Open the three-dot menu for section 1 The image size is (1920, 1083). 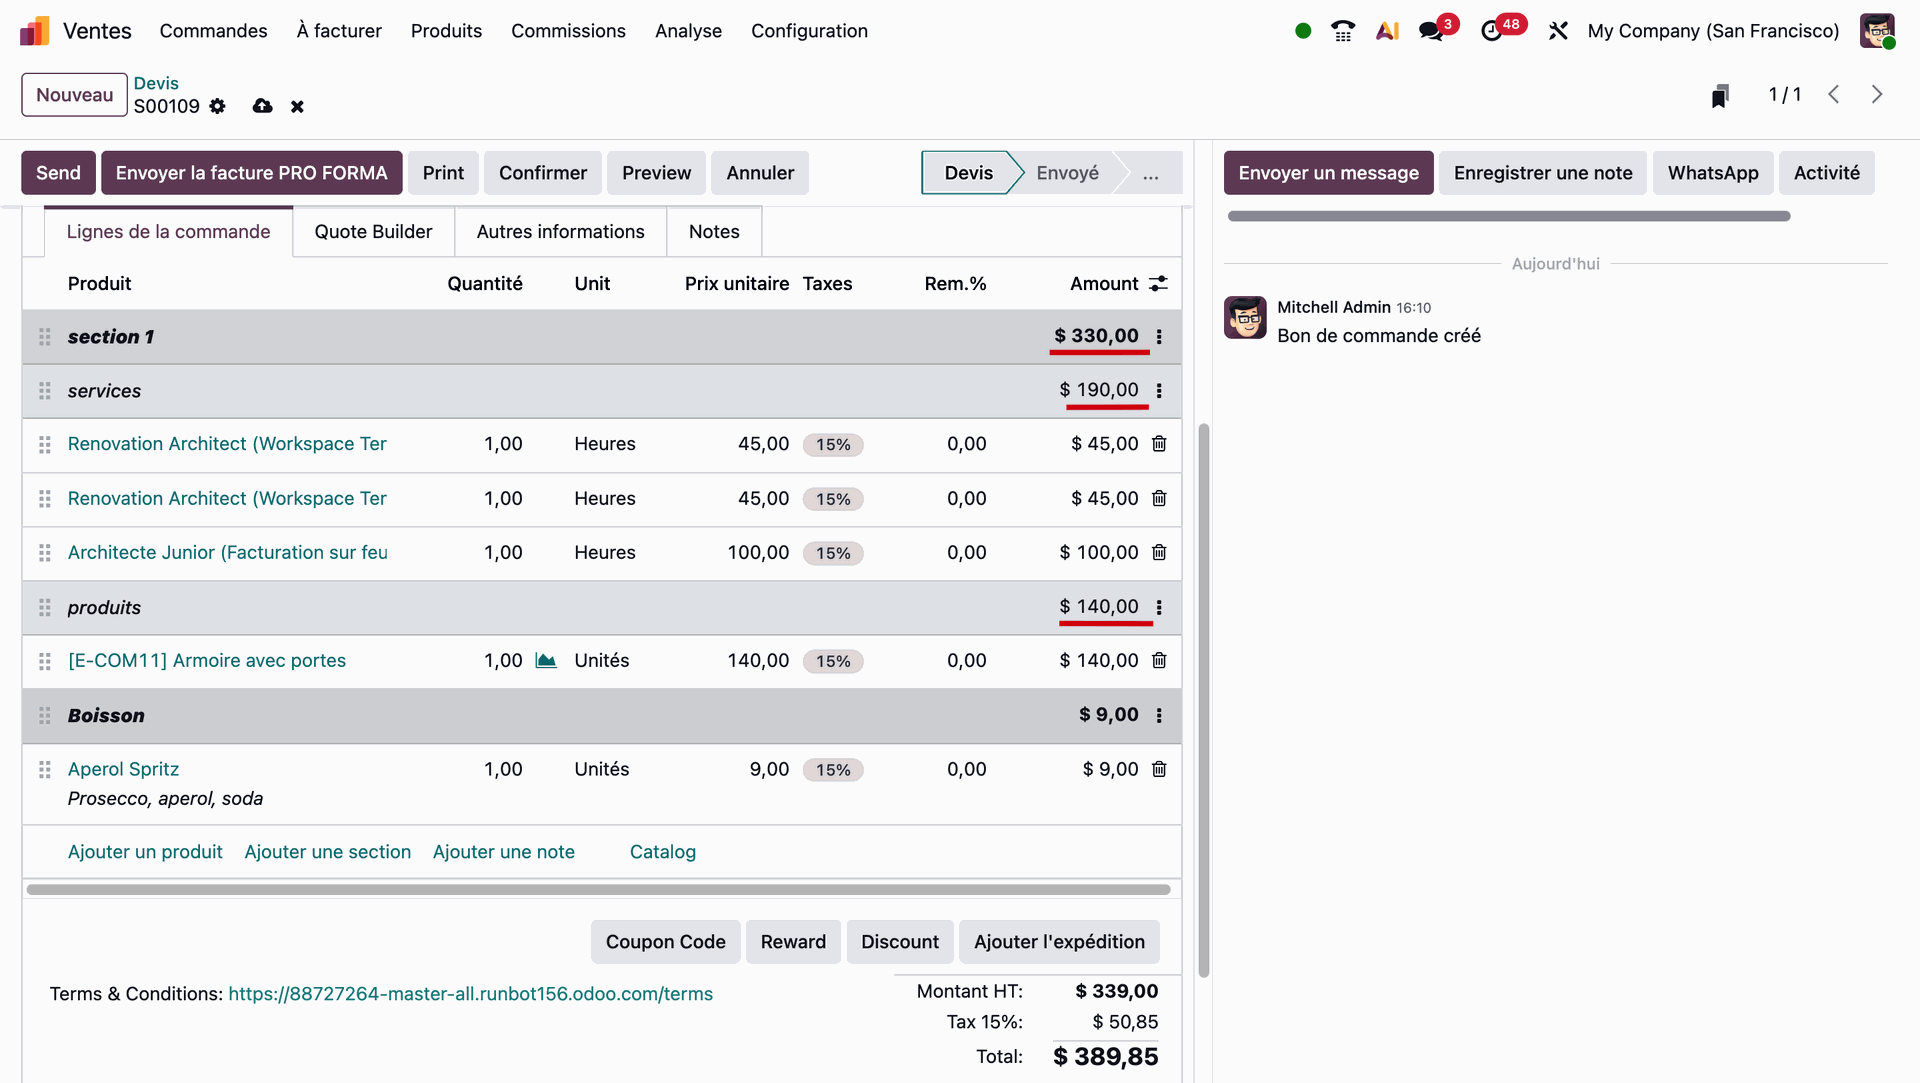click(1159, 337)
